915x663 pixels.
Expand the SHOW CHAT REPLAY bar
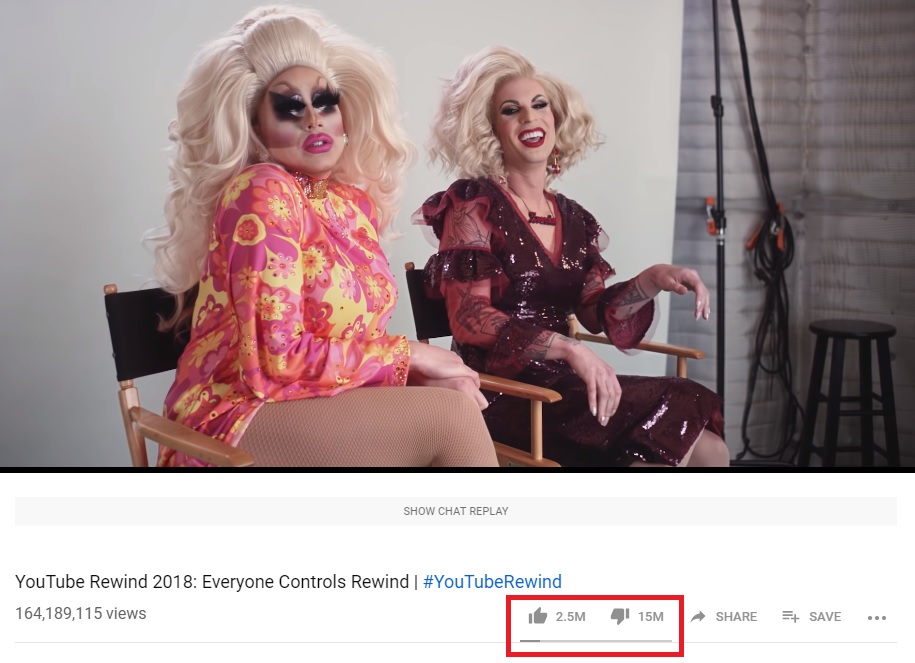tap(456, 511)
